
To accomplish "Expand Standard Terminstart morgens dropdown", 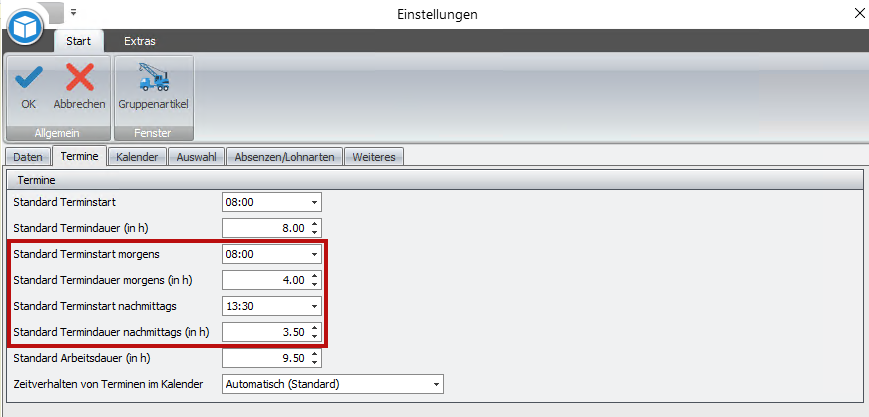I will pyautogui.click(x=315, y=254).
